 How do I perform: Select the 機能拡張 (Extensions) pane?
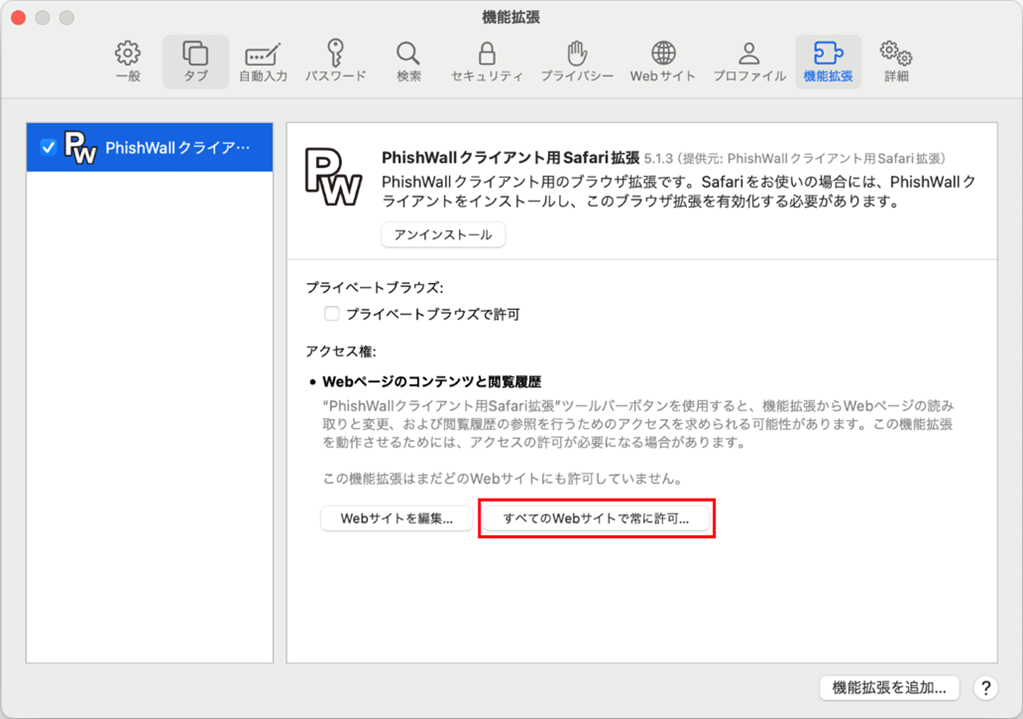point(828,62)
